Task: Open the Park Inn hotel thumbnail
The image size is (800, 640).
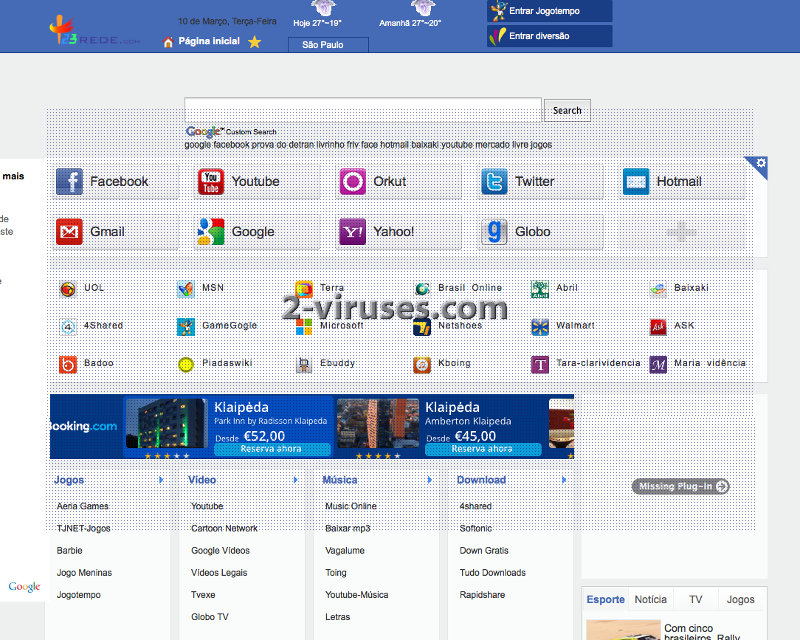Action: [166, 424]
